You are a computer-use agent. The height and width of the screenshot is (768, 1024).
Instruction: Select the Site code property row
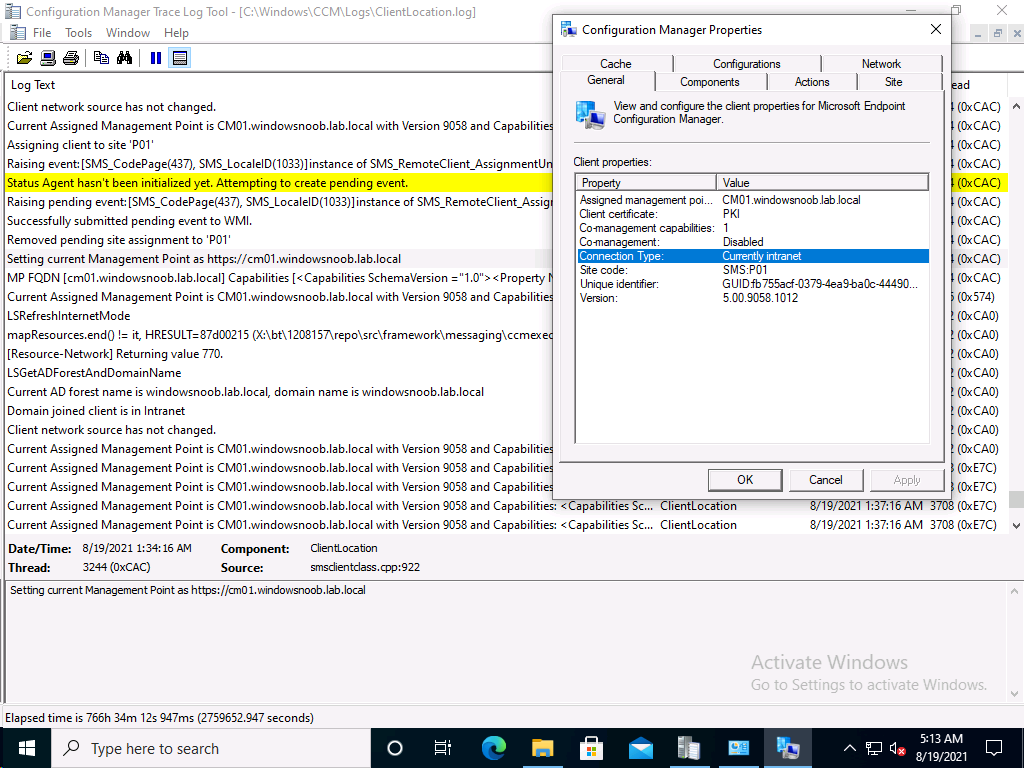[x=752, y=270]
